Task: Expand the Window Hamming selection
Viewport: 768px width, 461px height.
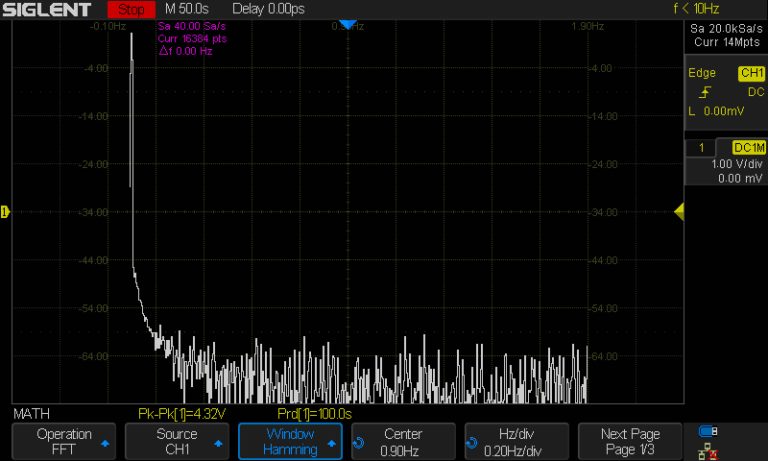Action: point(289,441)
